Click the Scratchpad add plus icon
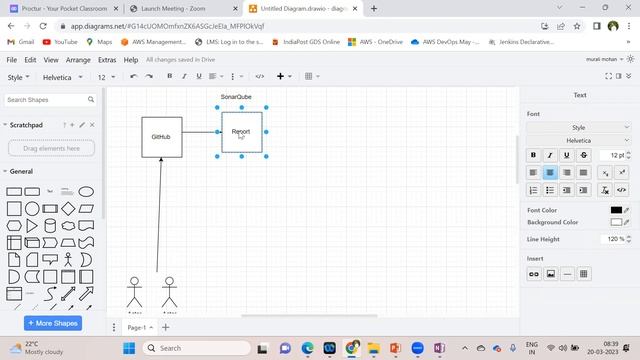 click(72, 125)
